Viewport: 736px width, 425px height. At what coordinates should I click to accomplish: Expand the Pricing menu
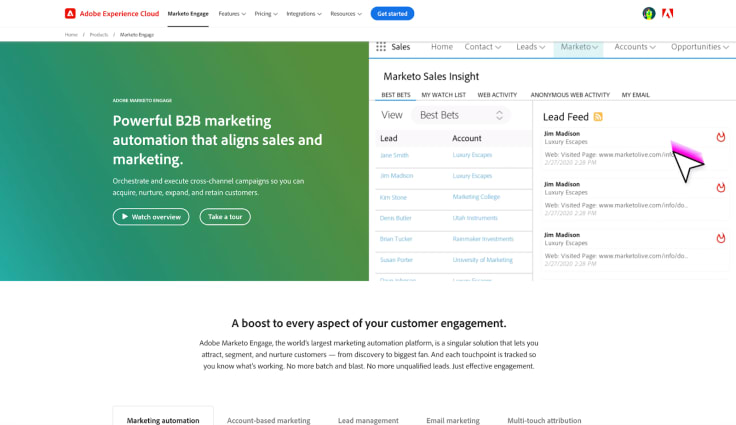pos(266,14)
